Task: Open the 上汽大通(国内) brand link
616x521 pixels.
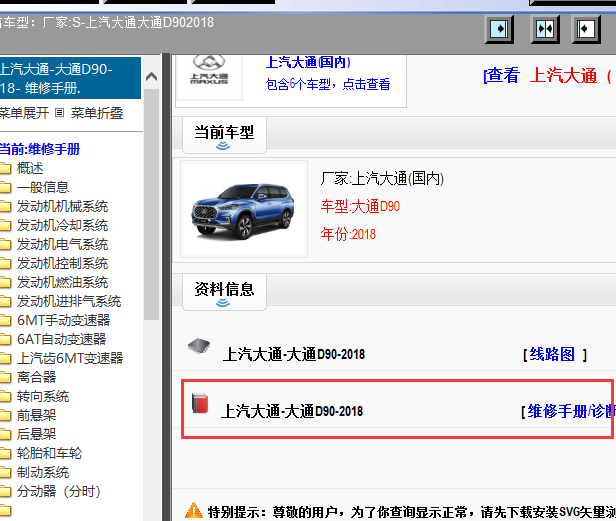Action: 308,62
